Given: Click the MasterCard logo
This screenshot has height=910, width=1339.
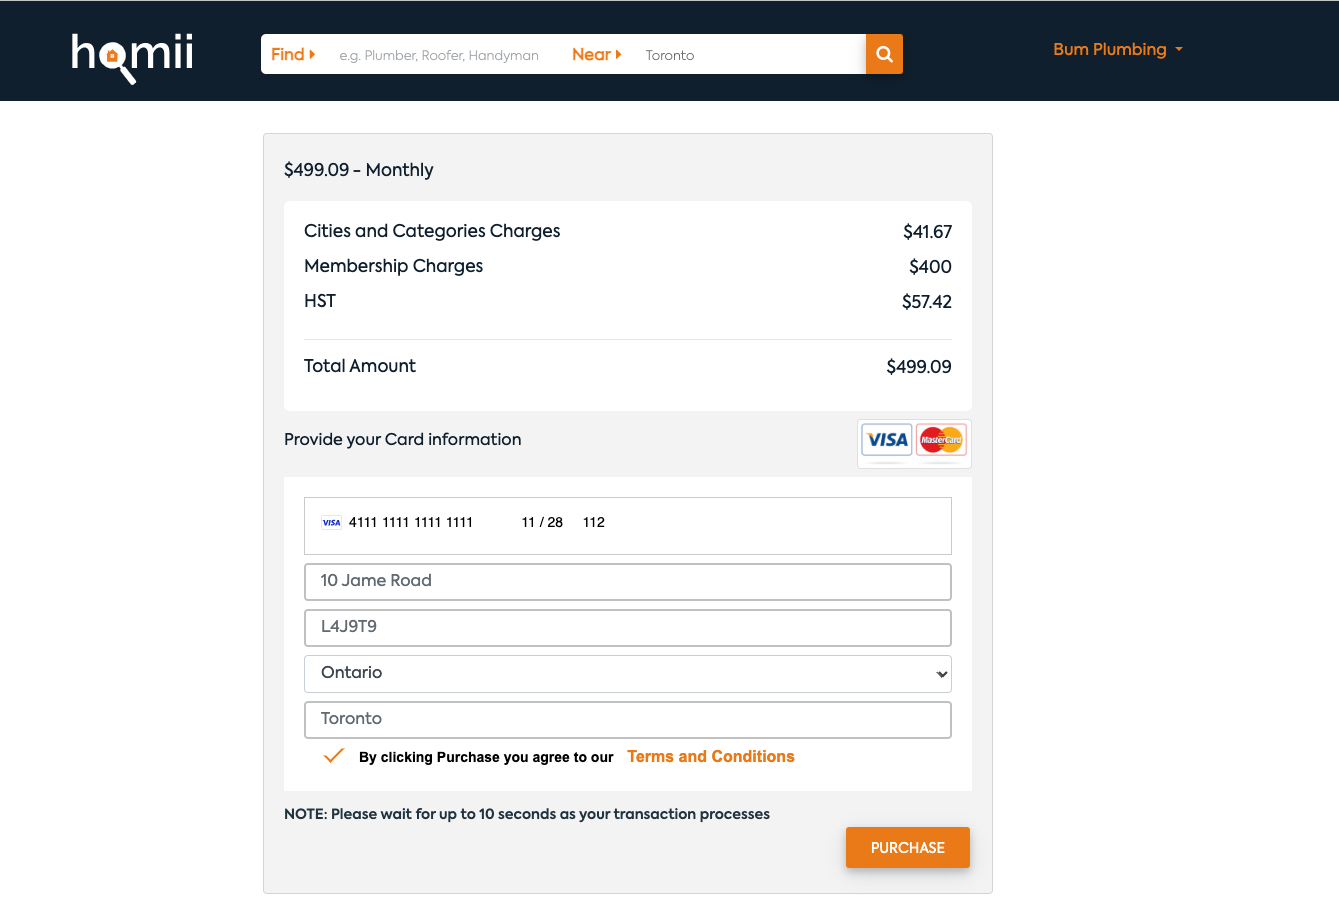Looking at the screenshot, I should pos(941,439).
